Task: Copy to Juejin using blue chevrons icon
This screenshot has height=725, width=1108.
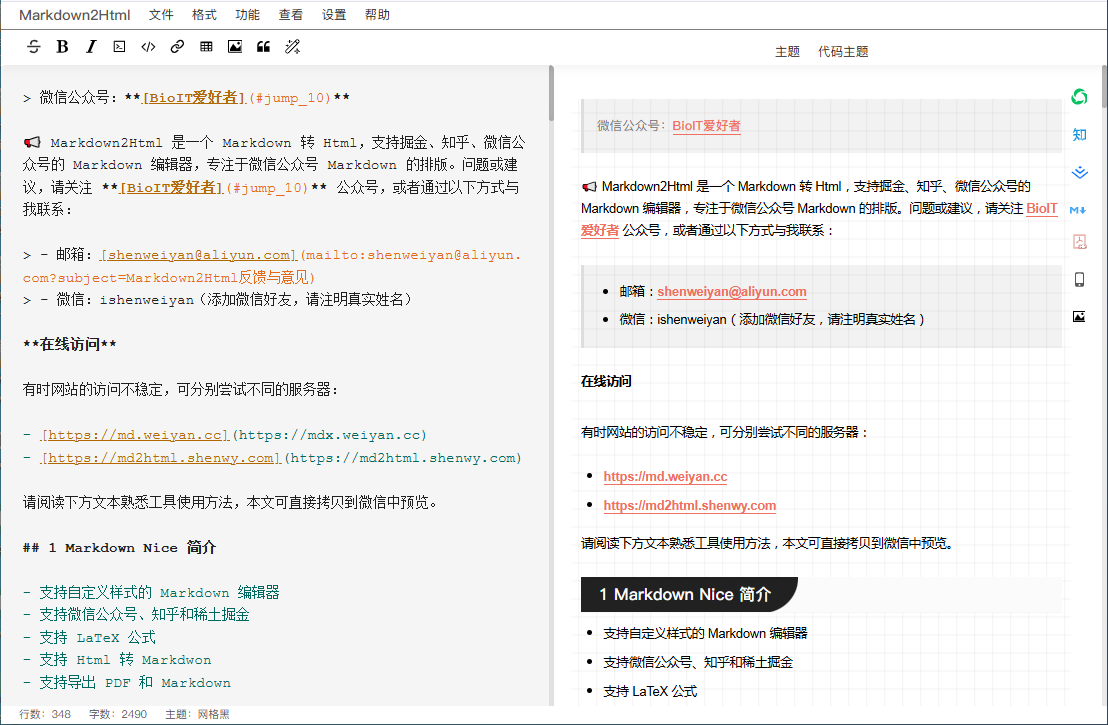Action: tap(1079, 172)
